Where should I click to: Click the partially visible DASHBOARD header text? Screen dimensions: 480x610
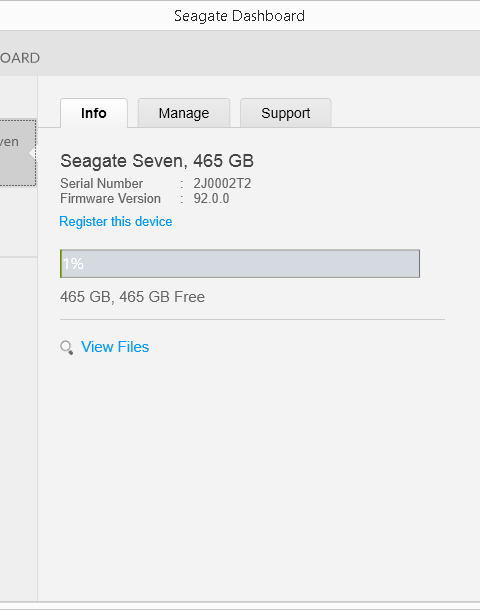(x=20, y=58)
